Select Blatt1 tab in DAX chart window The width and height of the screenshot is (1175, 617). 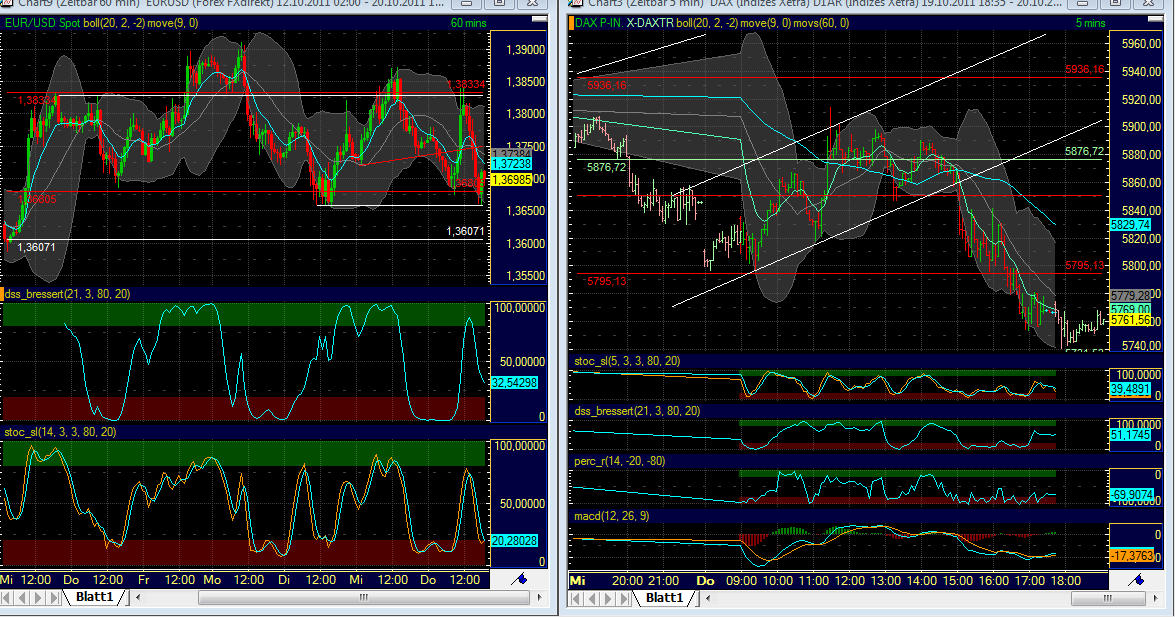(665, 598)
